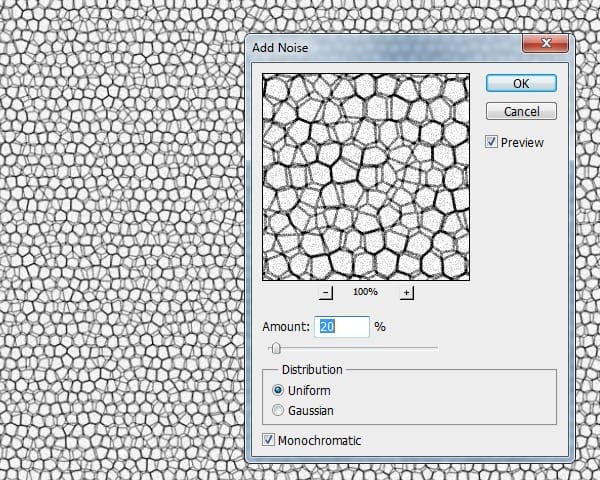The height and width of the screenshot is (480, 600).
Task: Zoom out the preview with the minus button
Action: (x=326, y=292)
